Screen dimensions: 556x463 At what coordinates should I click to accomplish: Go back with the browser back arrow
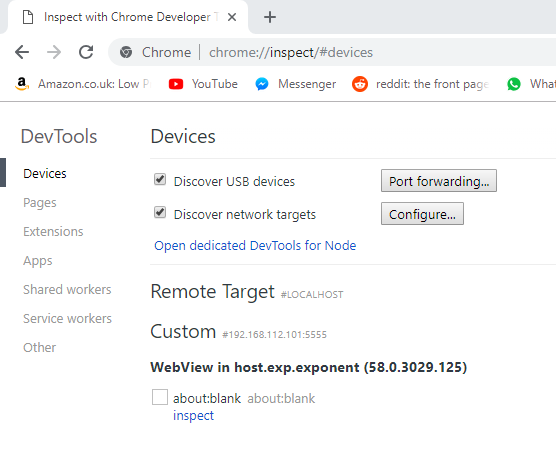(x=22, y=52)
